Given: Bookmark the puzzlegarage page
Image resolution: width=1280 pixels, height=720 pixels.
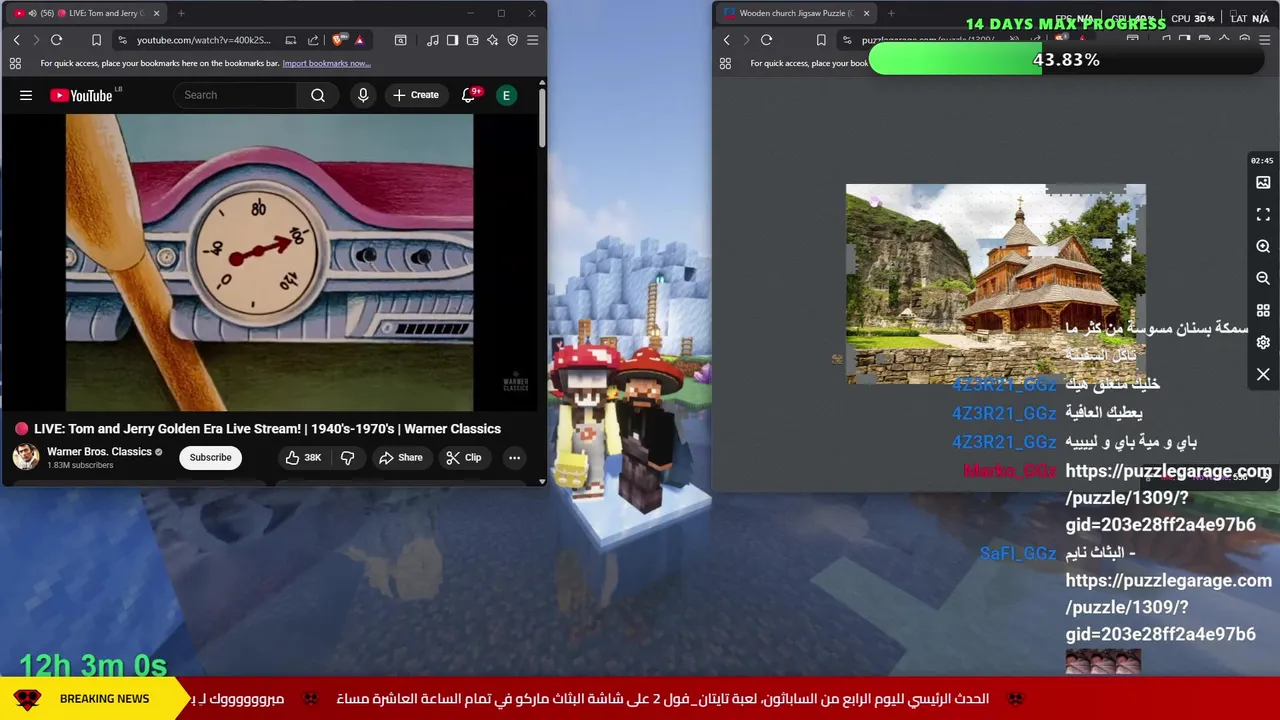Looking at the screenshot, I should coord(821,40).
